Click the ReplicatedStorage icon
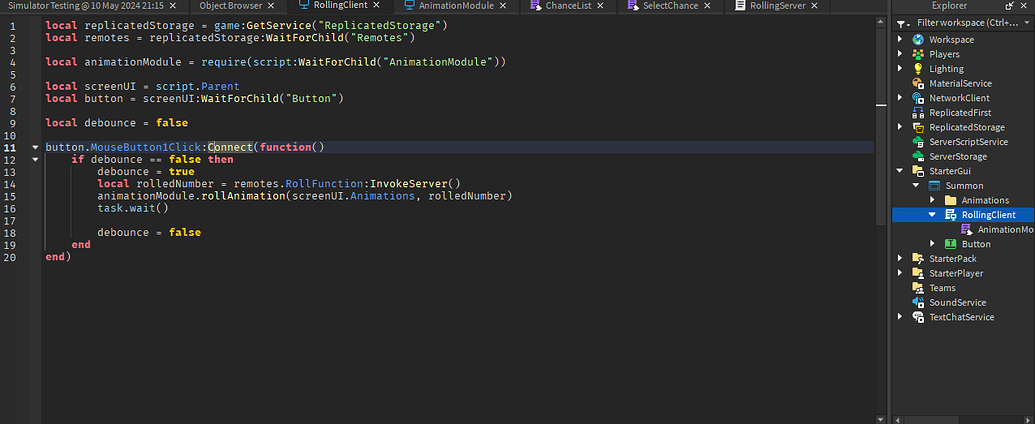Image resolution: width=1035 pixels, height=424 pixels. click(918, 127)
